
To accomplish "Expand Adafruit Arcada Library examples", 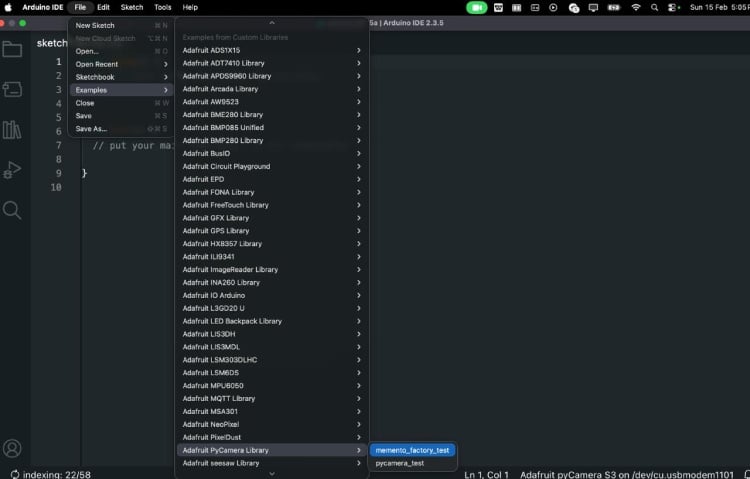I will coord(272,89).
